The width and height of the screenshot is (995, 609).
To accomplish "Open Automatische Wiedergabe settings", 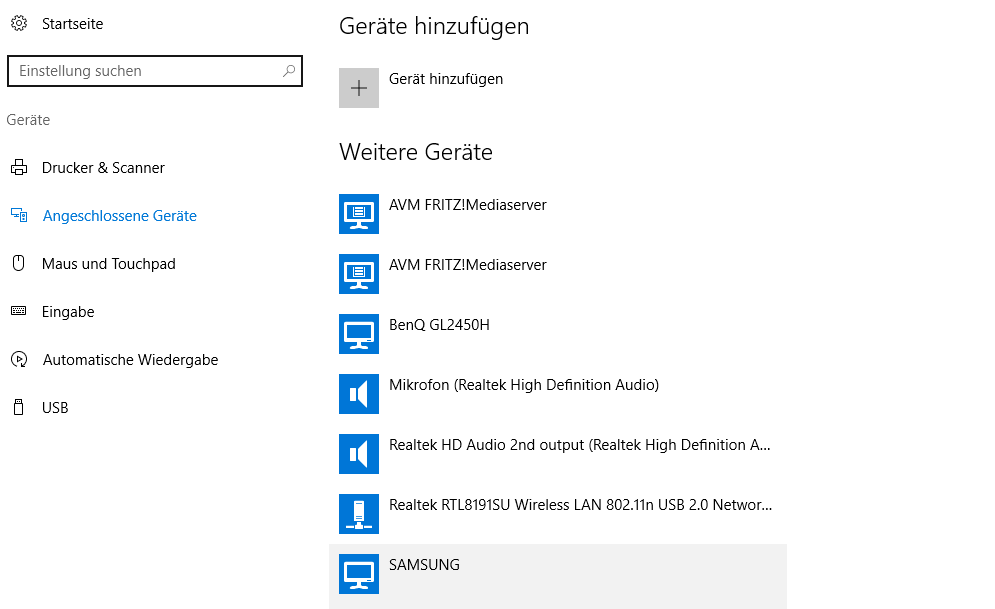I will coord(130,360).
